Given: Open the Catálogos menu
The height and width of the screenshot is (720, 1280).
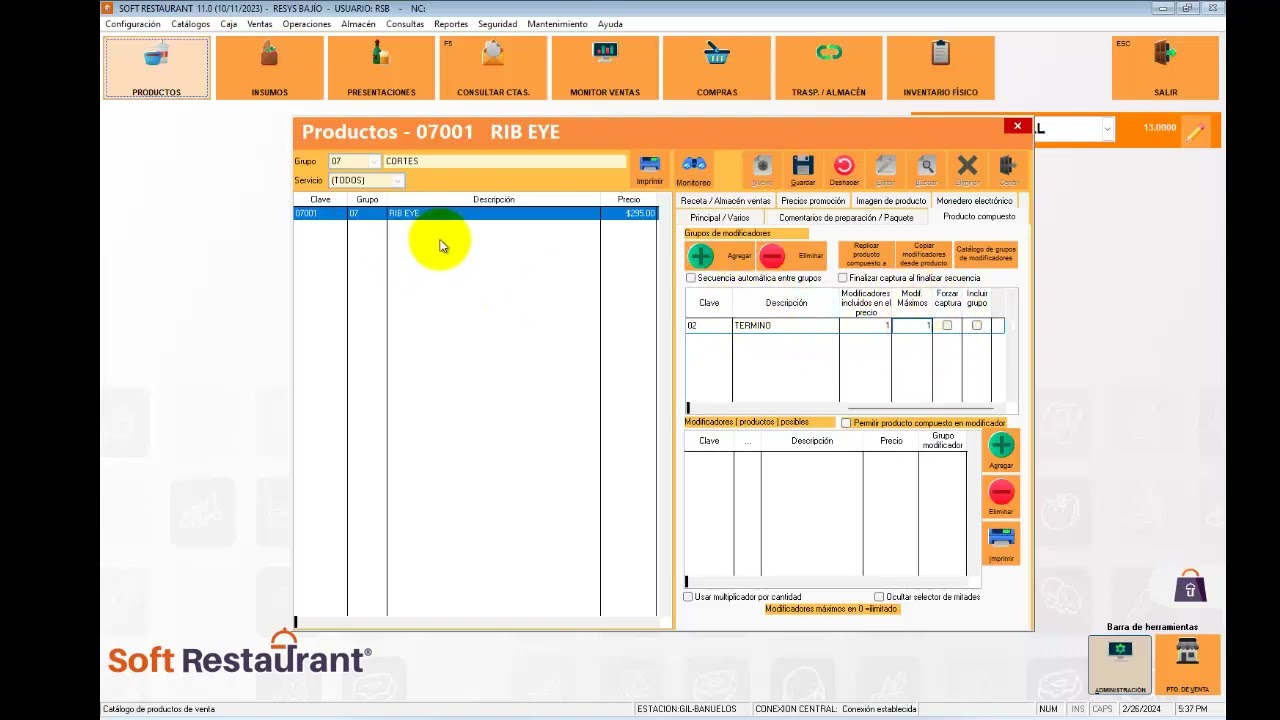Looking at the screenshot, I should (190, 24).
